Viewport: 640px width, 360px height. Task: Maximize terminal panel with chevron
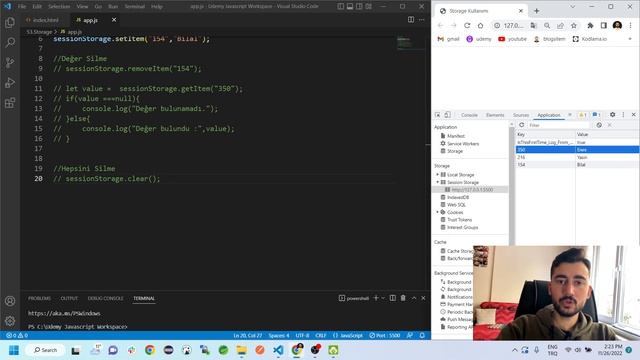click(413, 298)
